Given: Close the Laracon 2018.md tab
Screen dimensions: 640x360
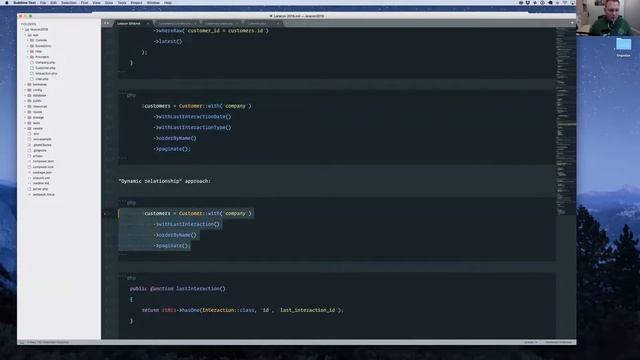Looking at the screenshot, I should point(148,23).
